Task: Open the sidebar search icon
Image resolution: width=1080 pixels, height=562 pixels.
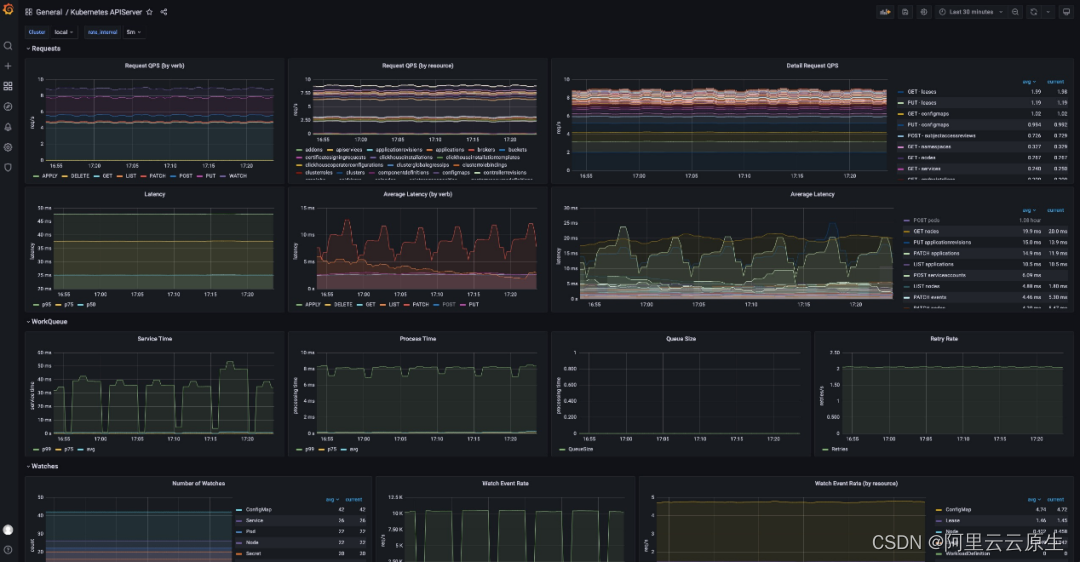Action: point(8,46)
